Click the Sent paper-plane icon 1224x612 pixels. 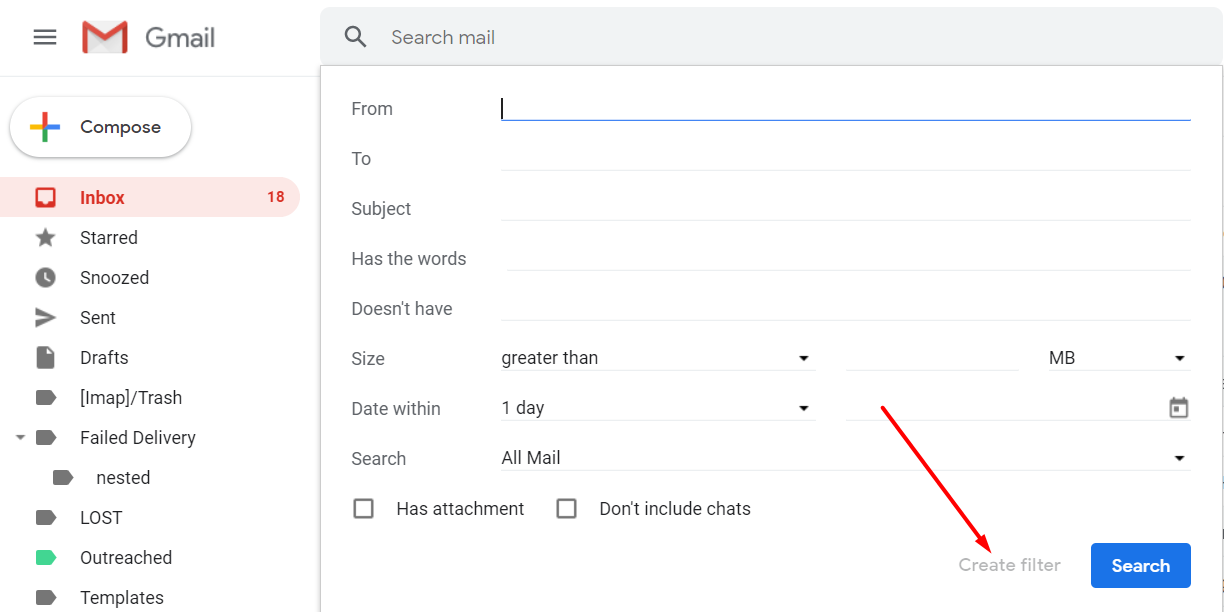(45, 318)
